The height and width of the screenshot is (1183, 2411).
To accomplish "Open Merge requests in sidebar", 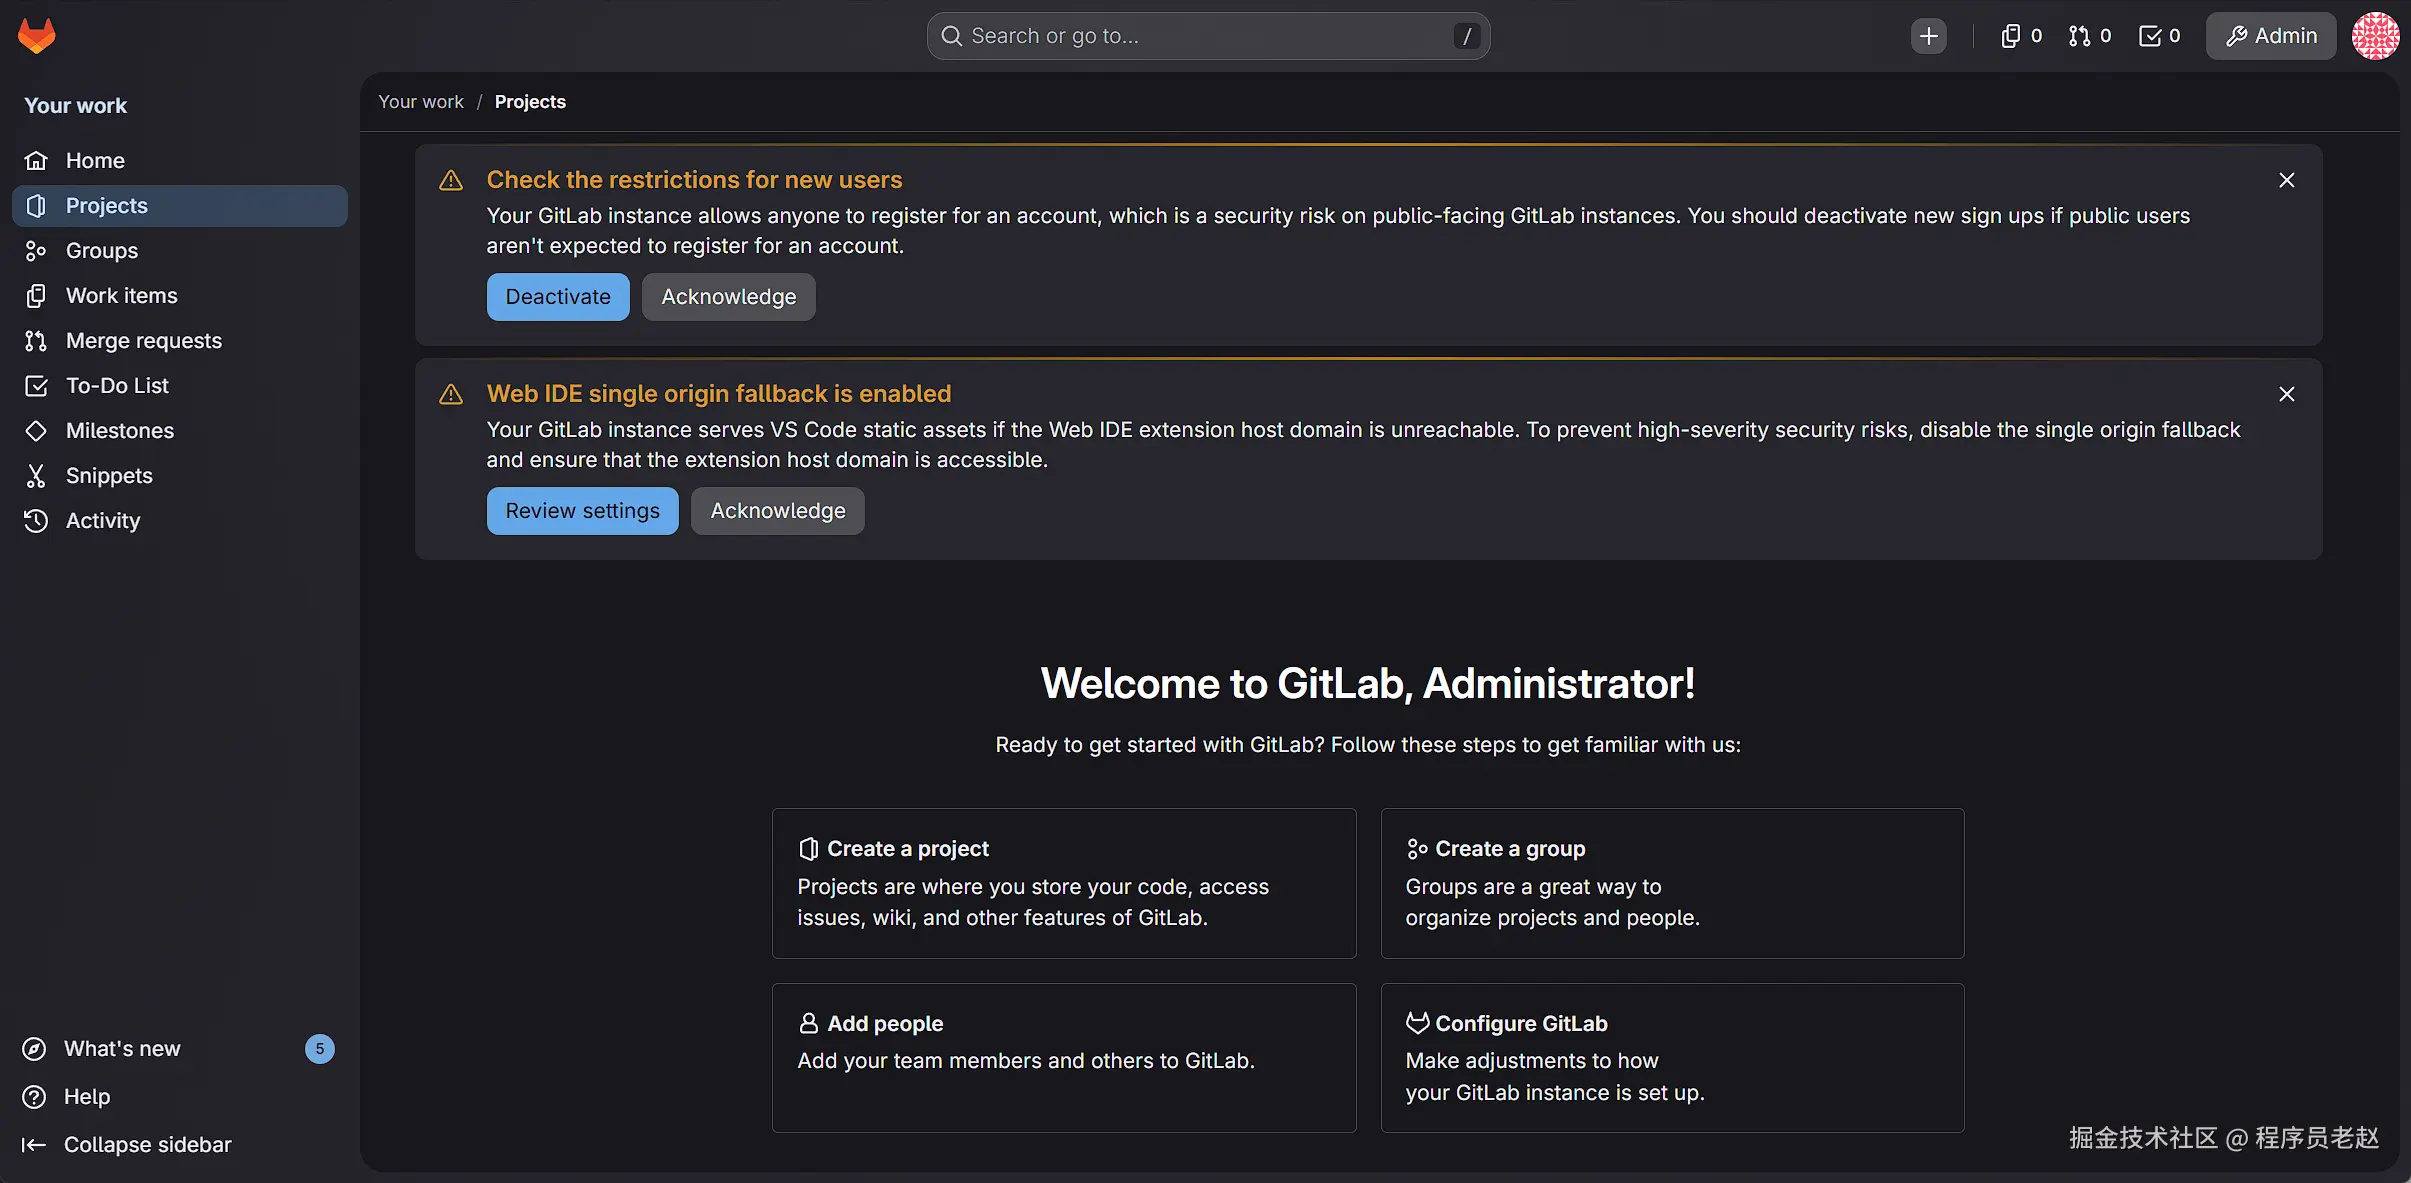I will coord(180,341).
